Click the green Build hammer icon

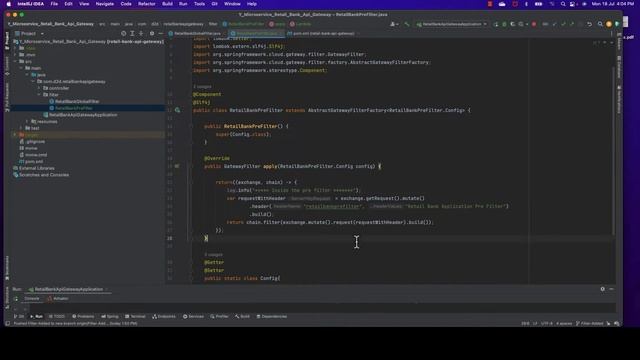click(x=407, y=24)
